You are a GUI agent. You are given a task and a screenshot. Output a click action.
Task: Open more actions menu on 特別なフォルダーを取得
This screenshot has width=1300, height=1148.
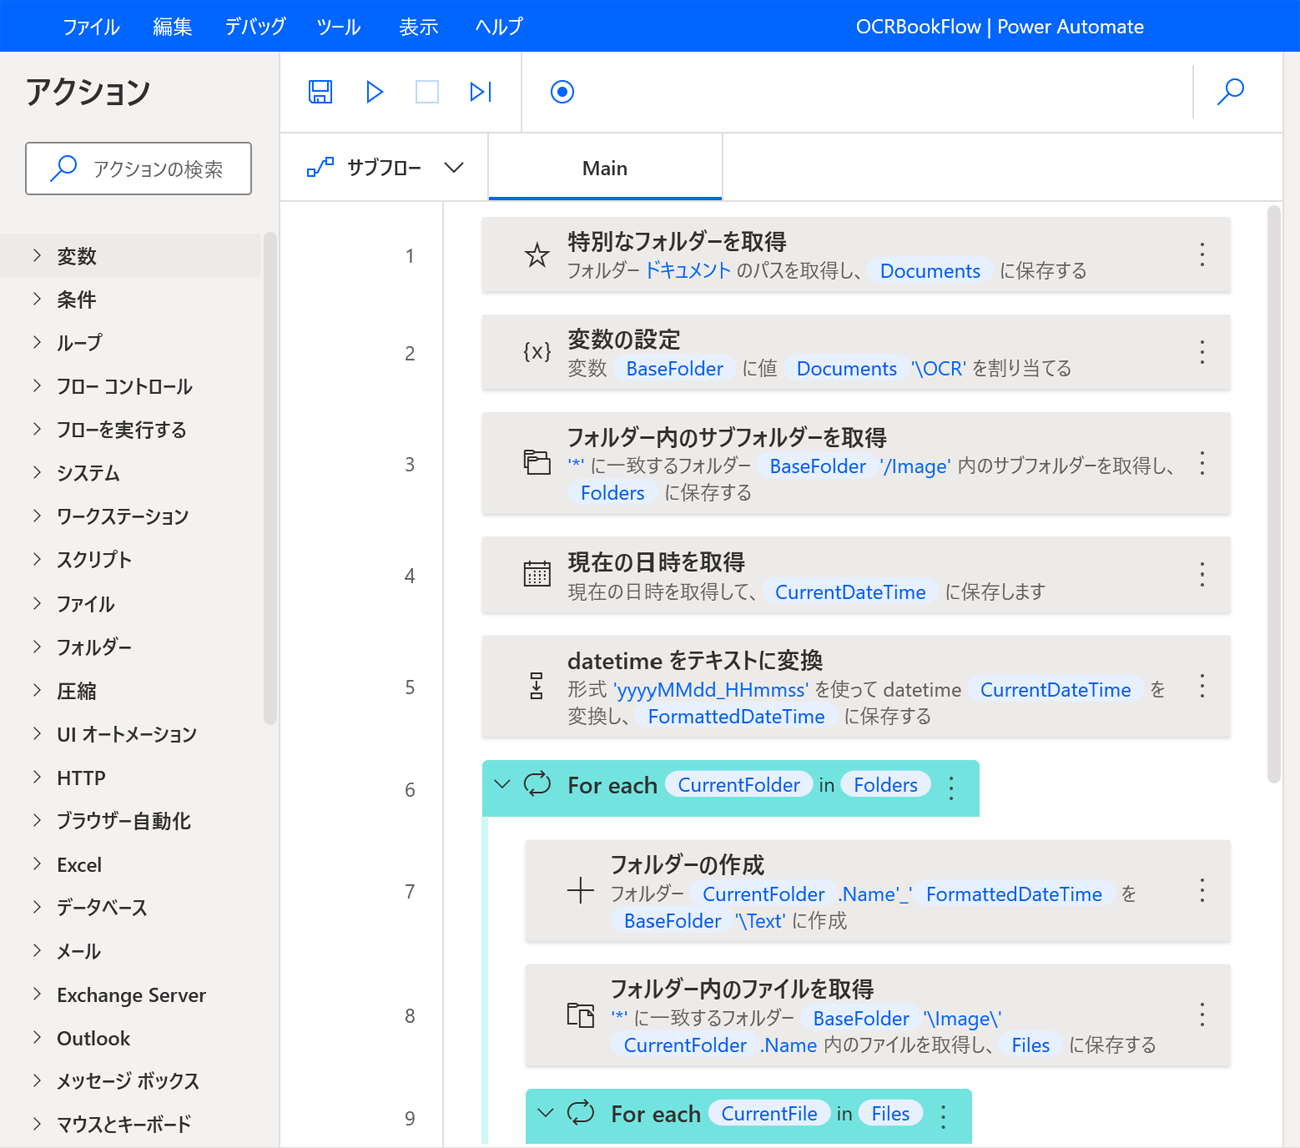click(1201, 255)
